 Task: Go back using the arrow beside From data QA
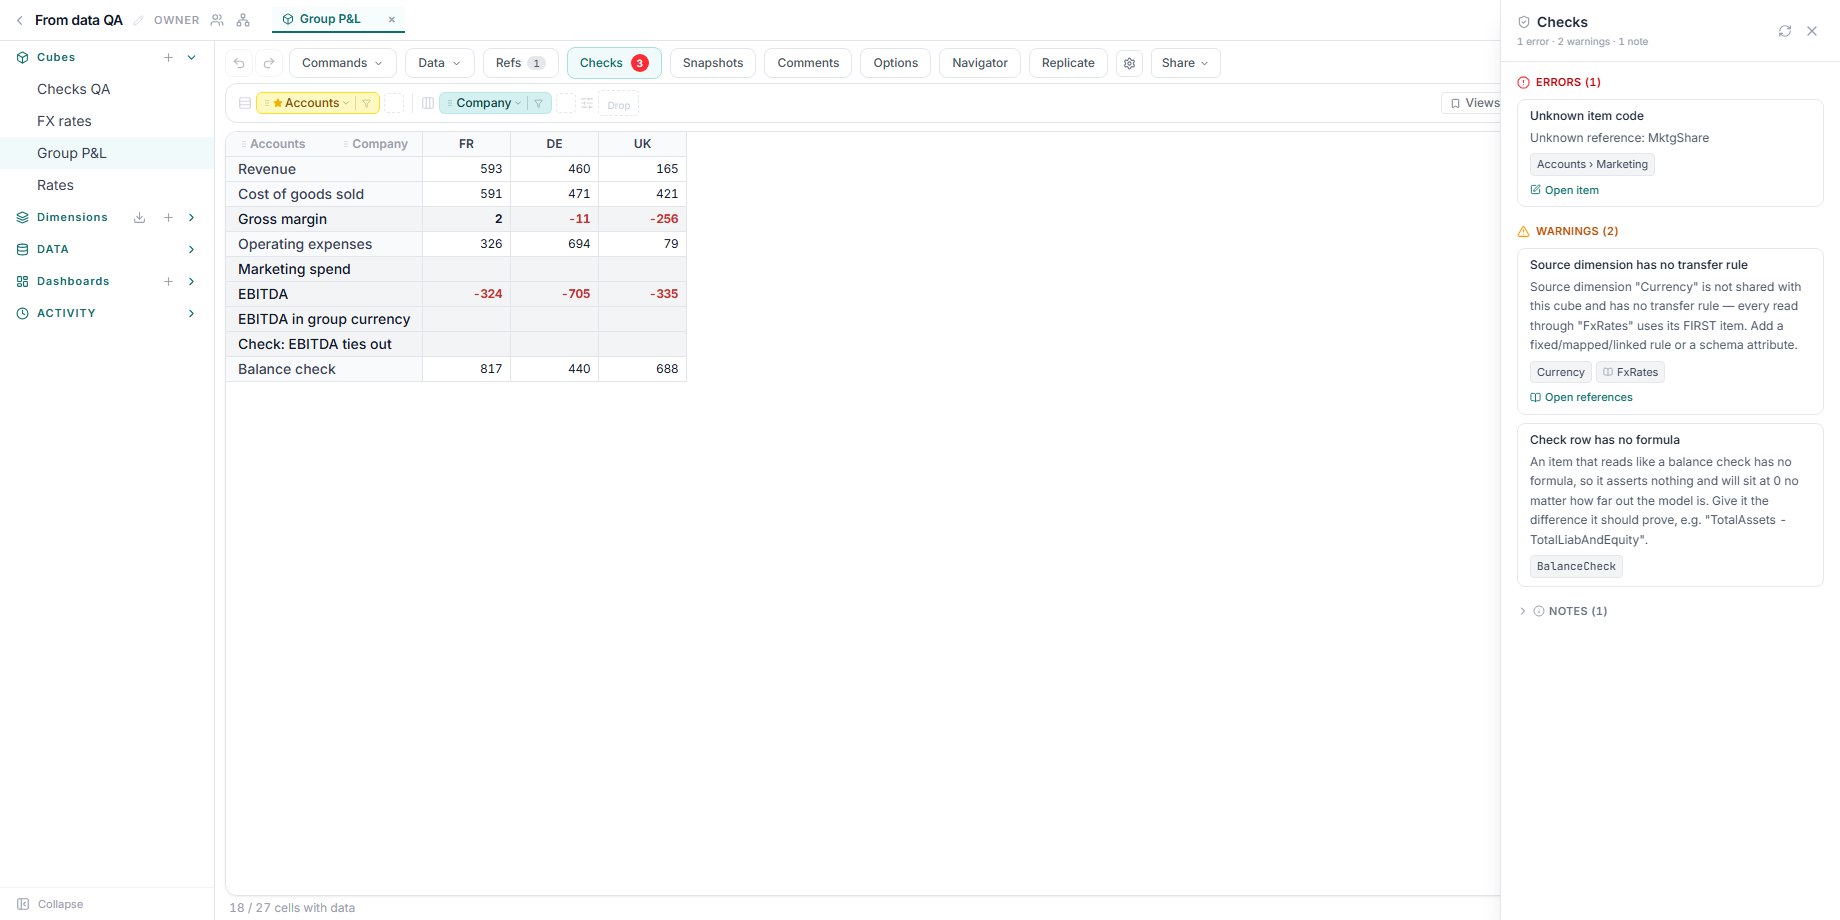tap(19, 20)
